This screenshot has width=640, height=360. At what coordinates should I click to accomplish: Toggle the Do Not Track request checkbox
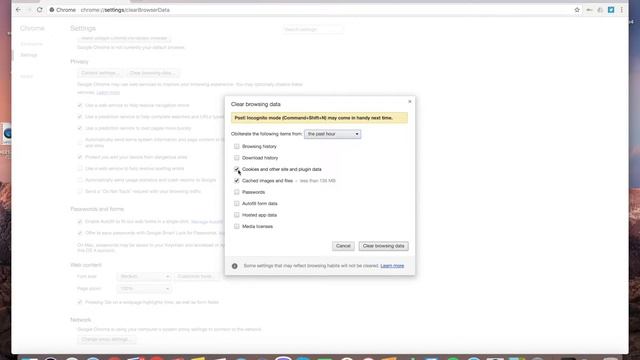(80, 191)
